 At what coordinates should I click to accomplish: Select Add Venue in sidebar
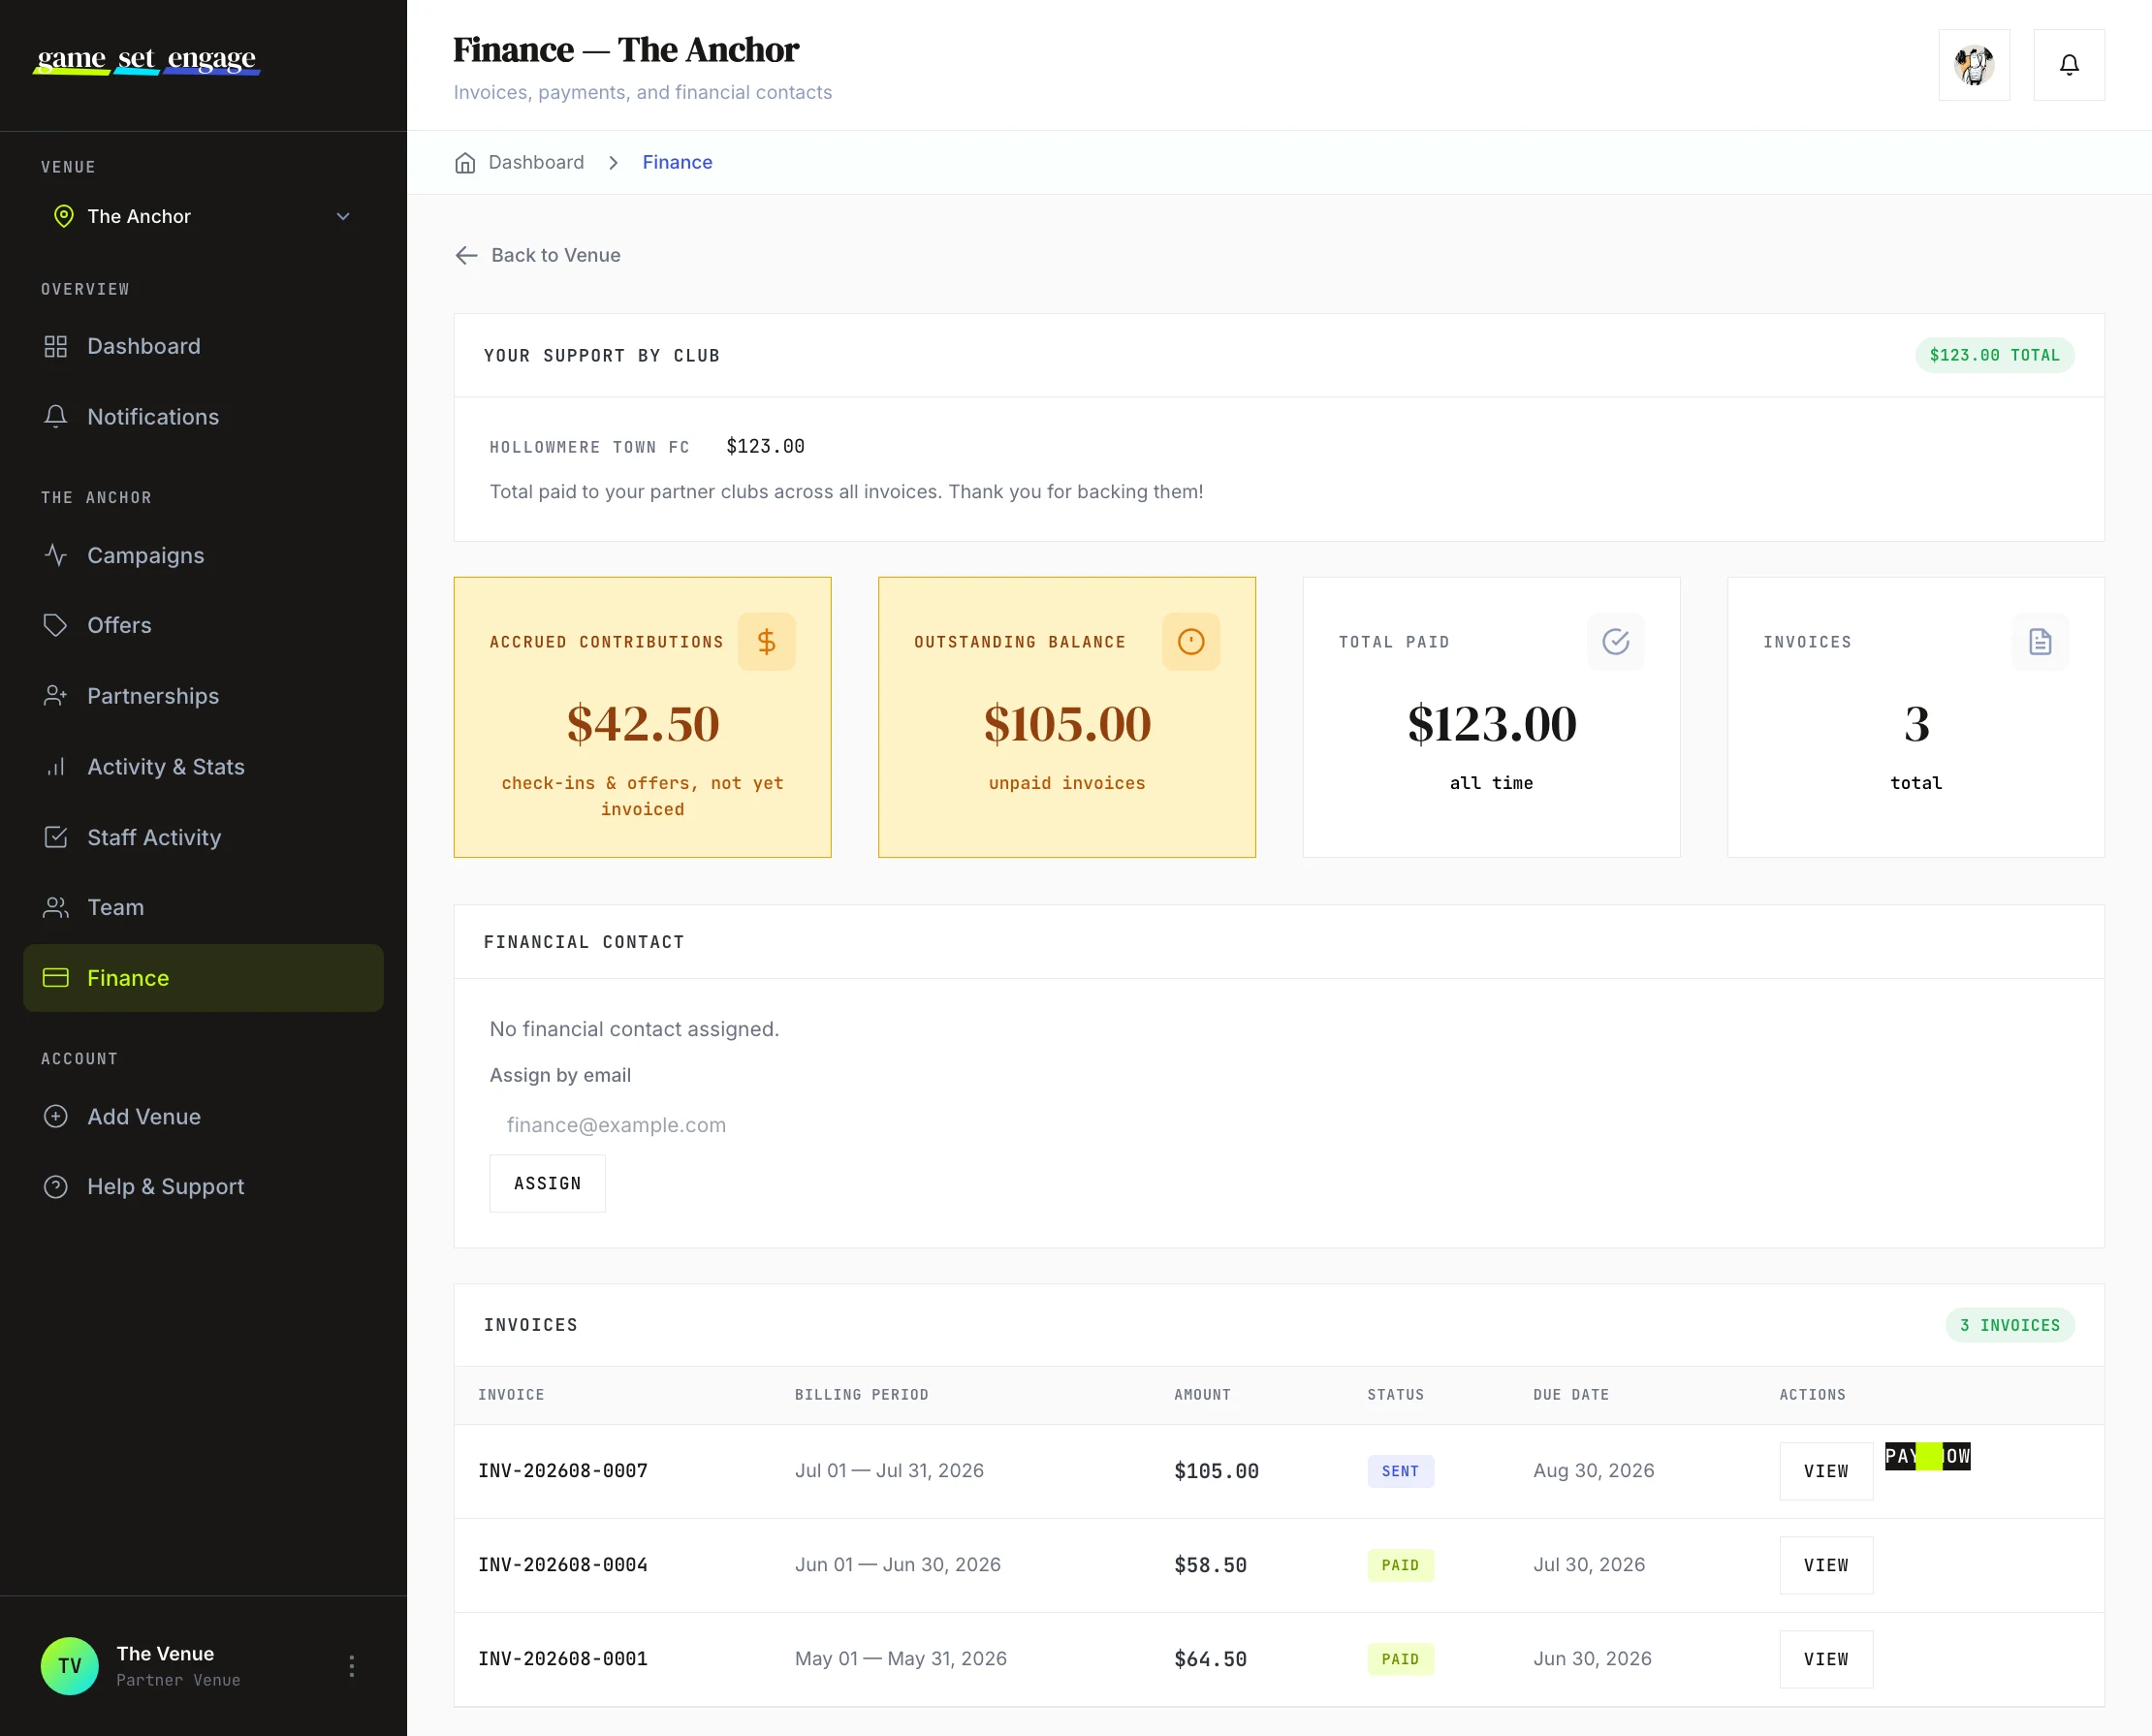(x=203, y=1116)
